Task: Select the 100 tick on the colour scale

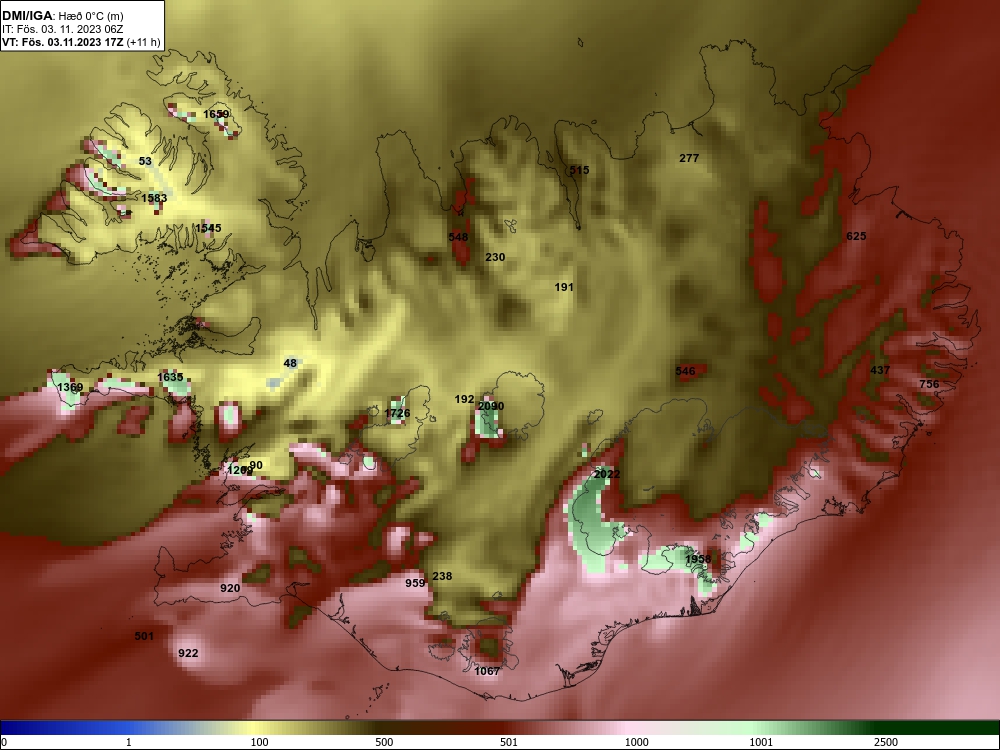Action: tap(260, 742)
